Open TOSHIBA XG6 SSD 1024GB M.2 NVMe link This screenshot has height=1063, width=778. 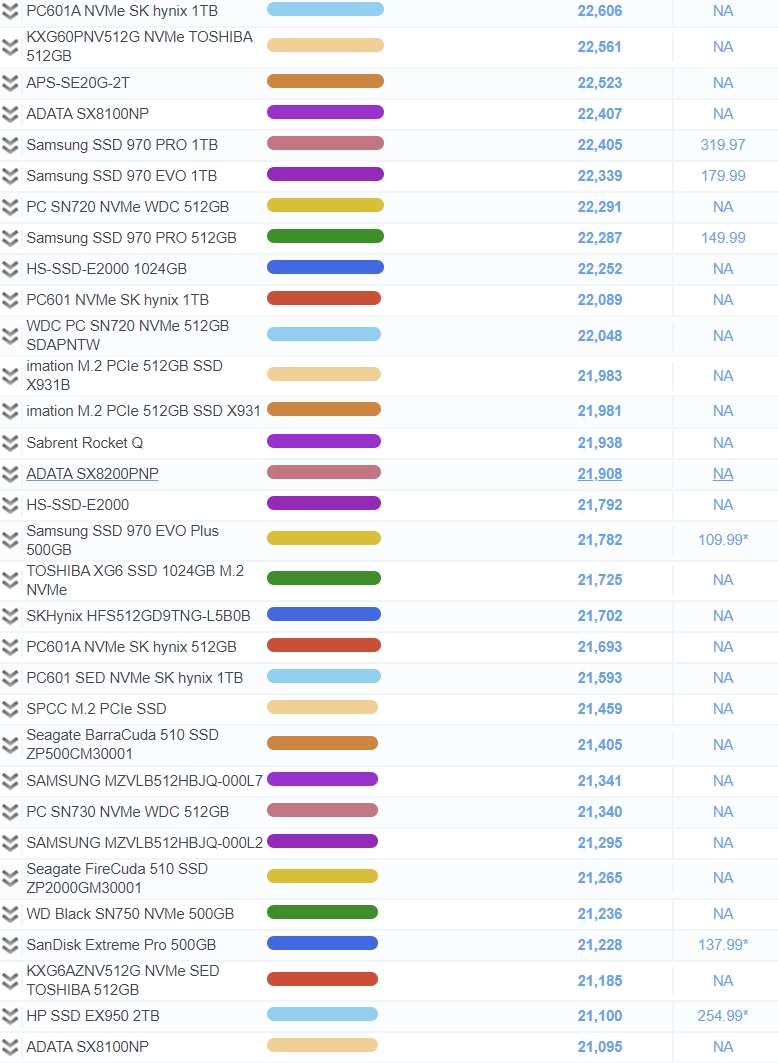(135, 580)
